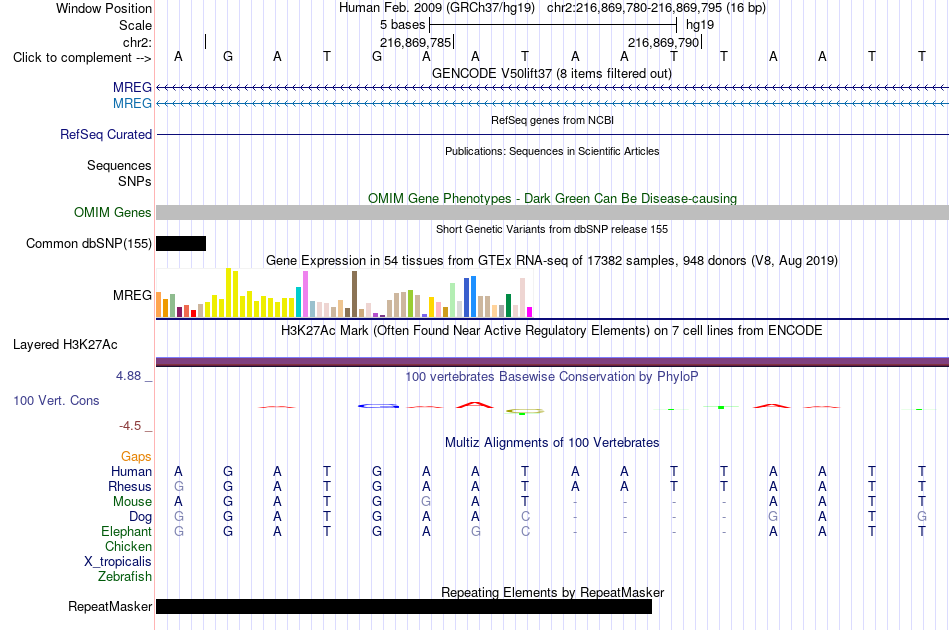Click the purple Layered H3K27Ac signal band
950x630 pixels.
click(552, 362)
